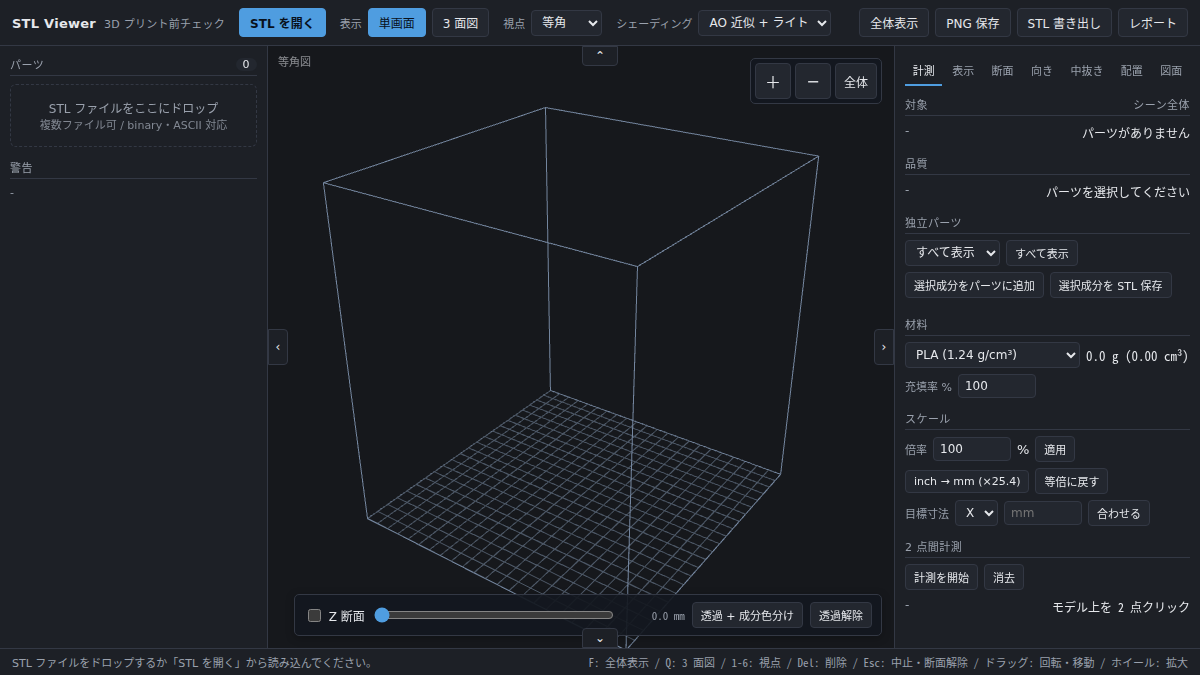
Task: Open the すべて表示 component dropdown
Action: (x=952, y=253)
